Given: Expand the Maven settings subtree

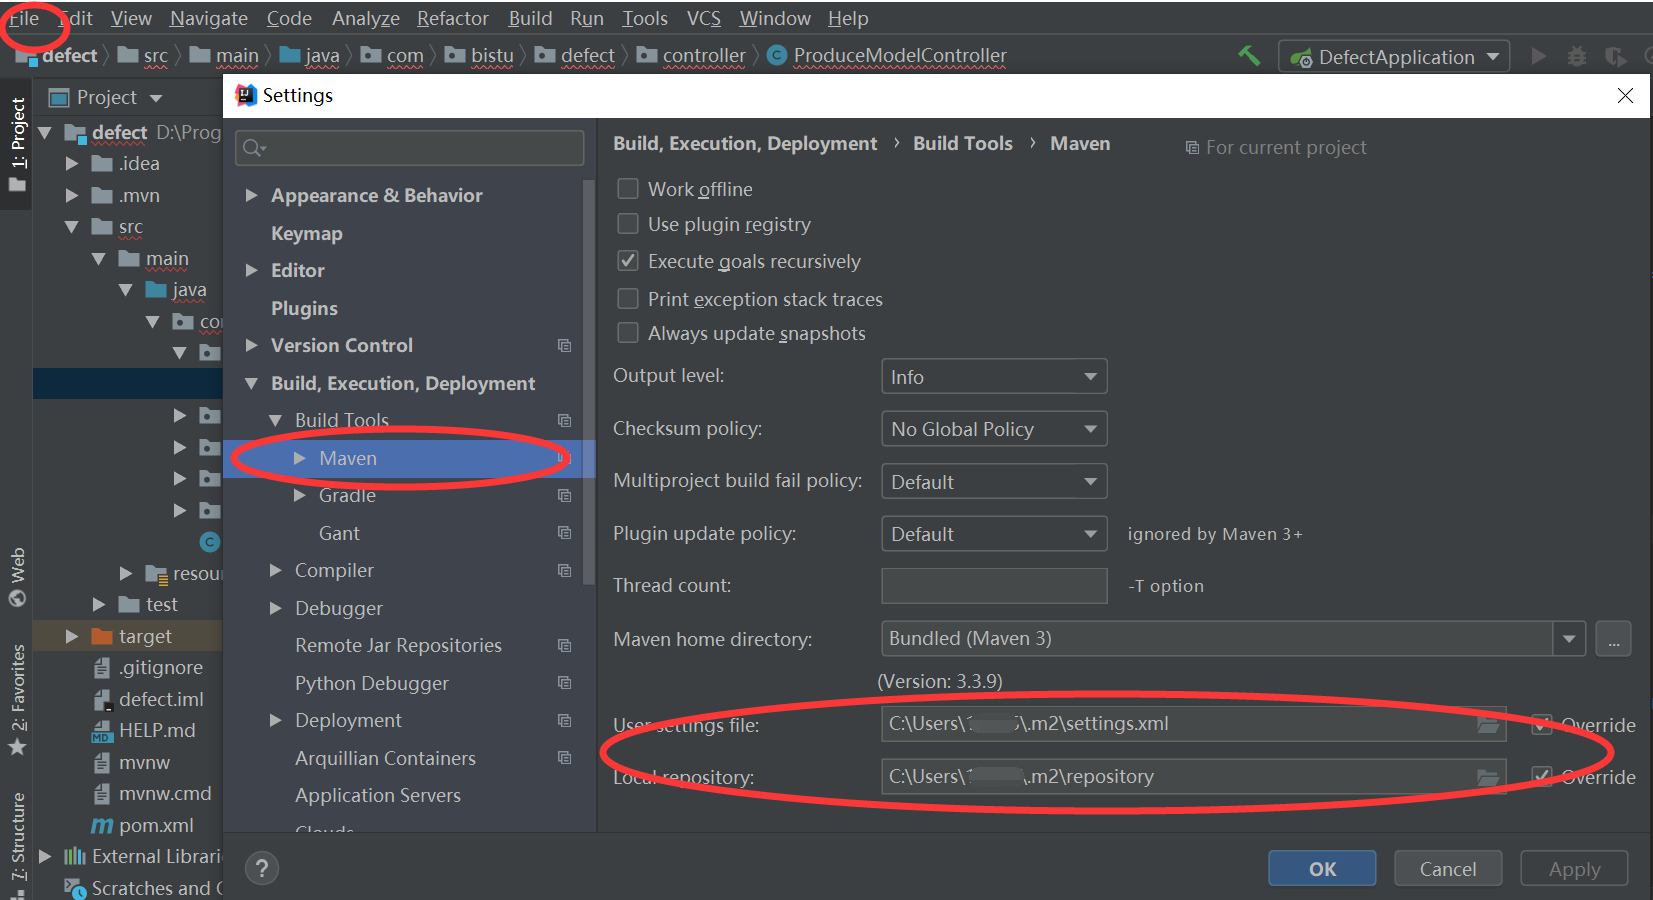Looking at the screenshot, I should coord(300,458).
